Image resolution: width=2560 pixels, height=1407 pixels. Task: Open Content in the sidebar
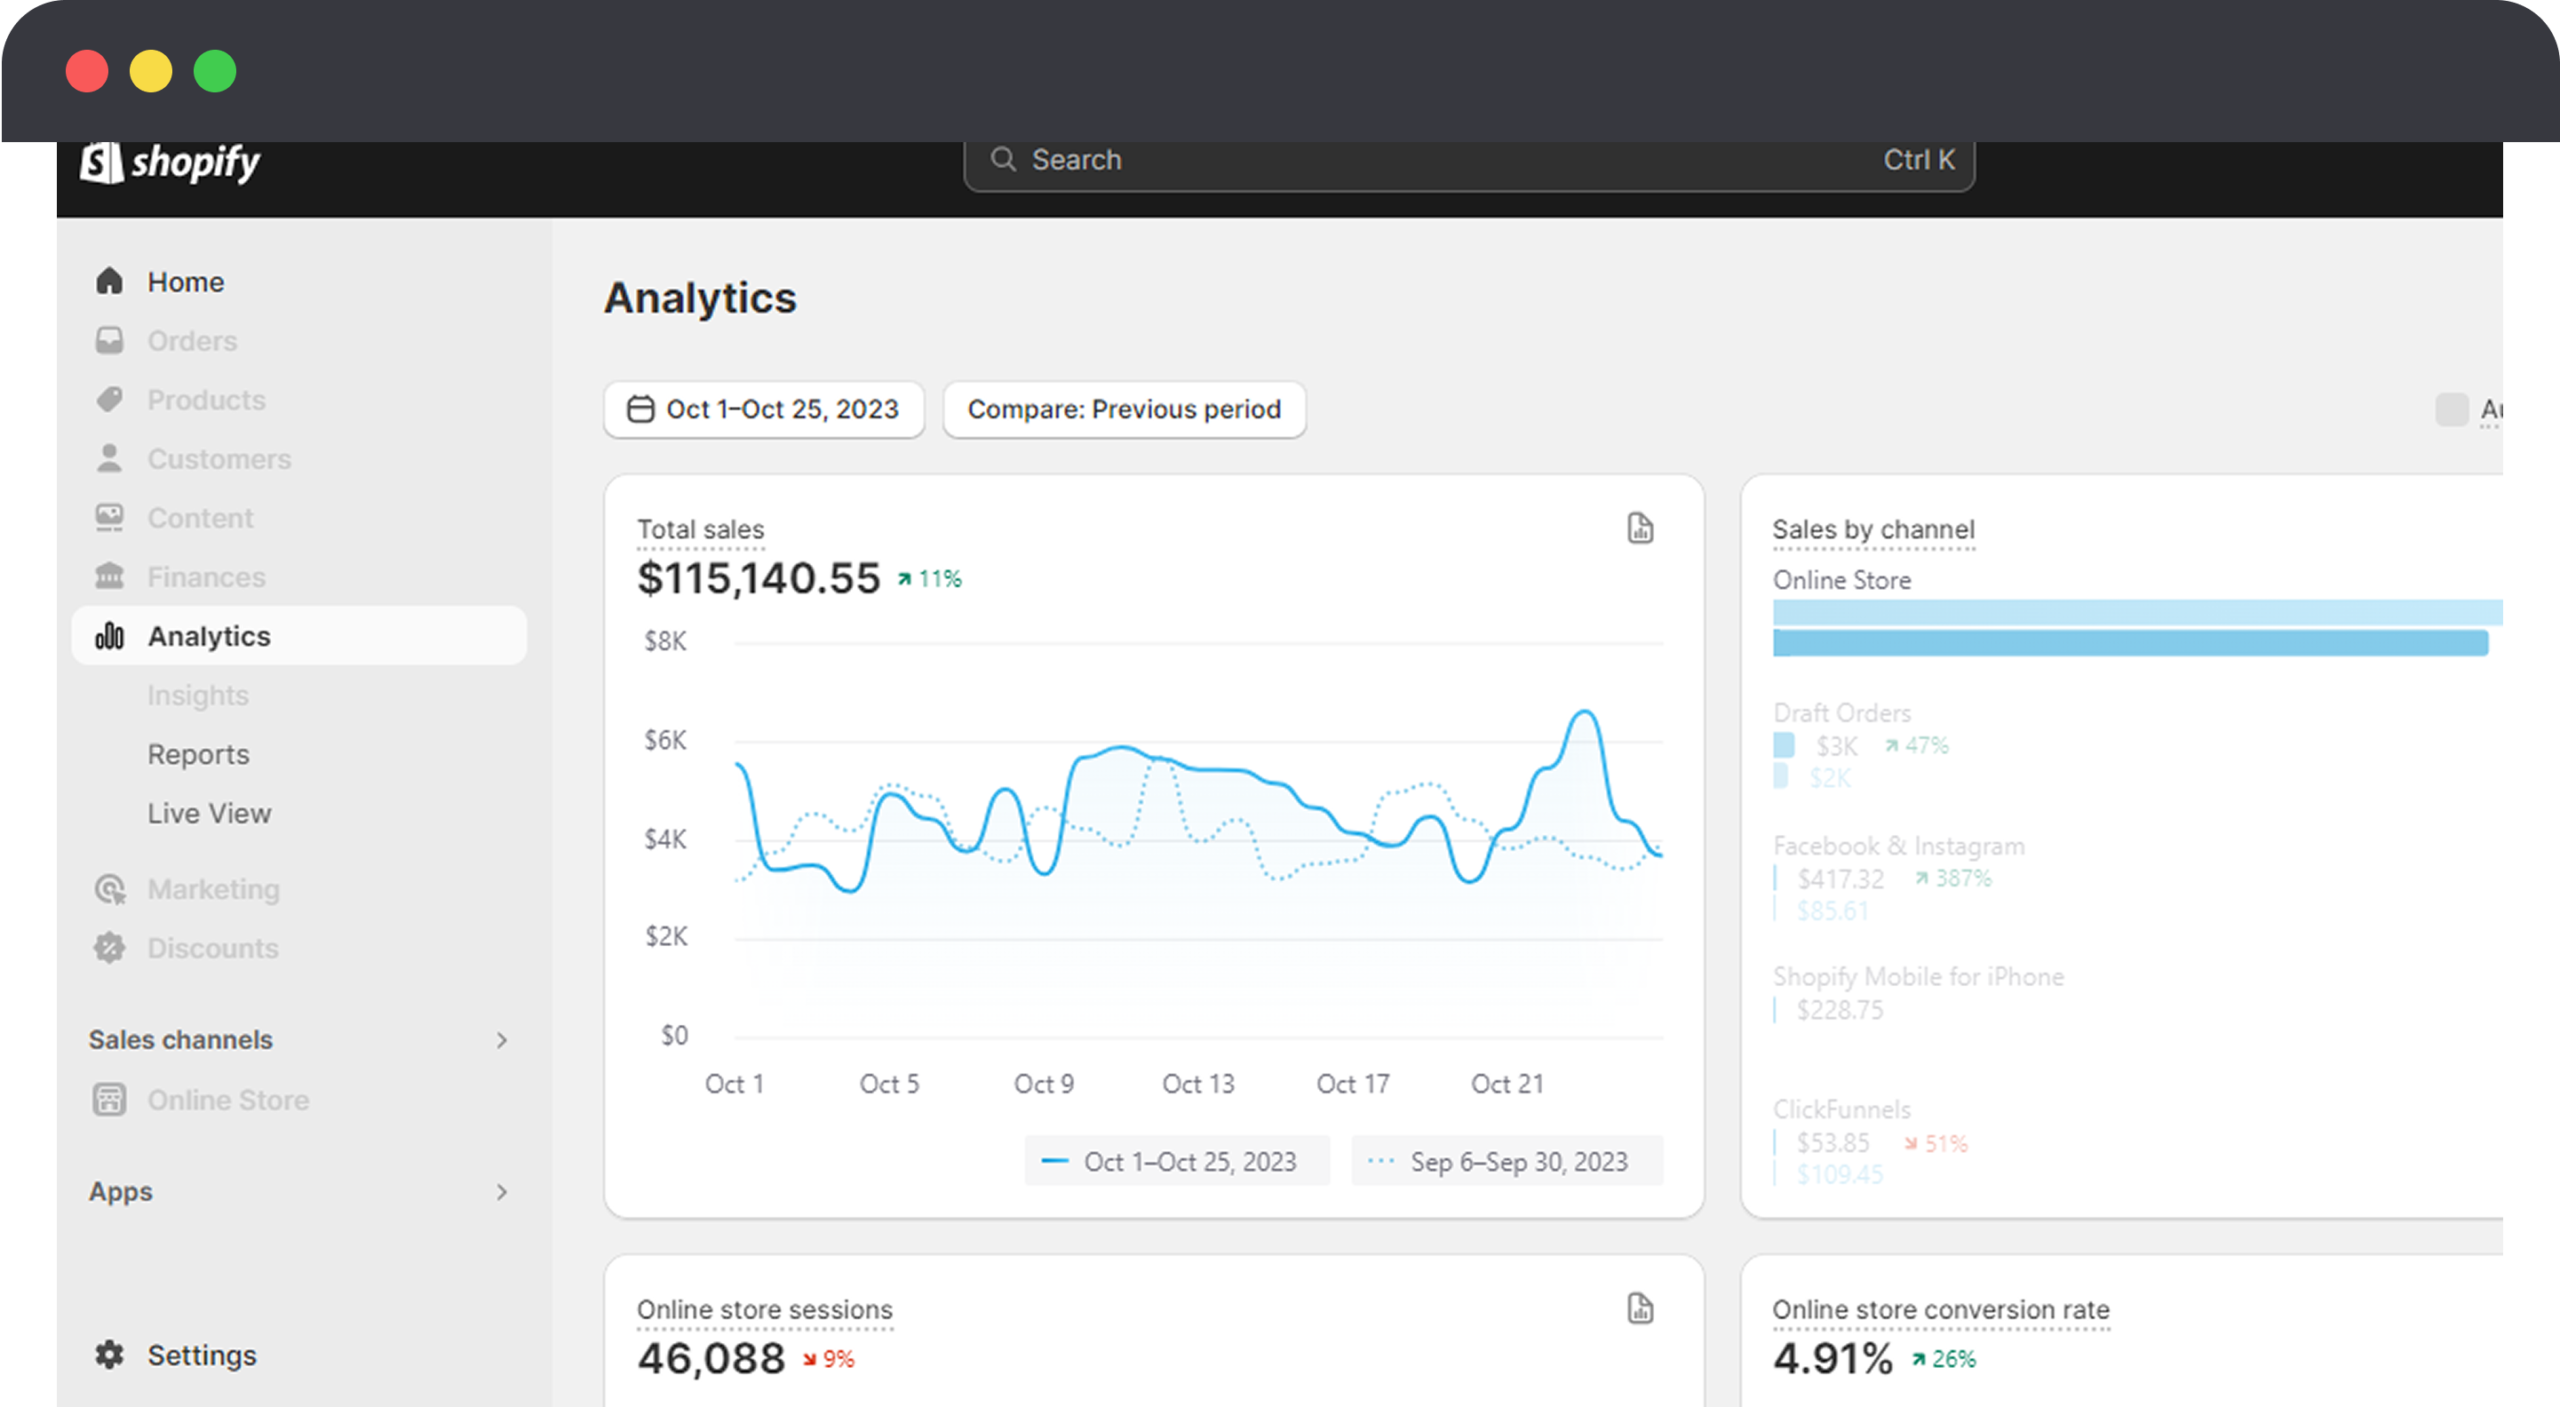pyautogui.click(x=299, y=517)
